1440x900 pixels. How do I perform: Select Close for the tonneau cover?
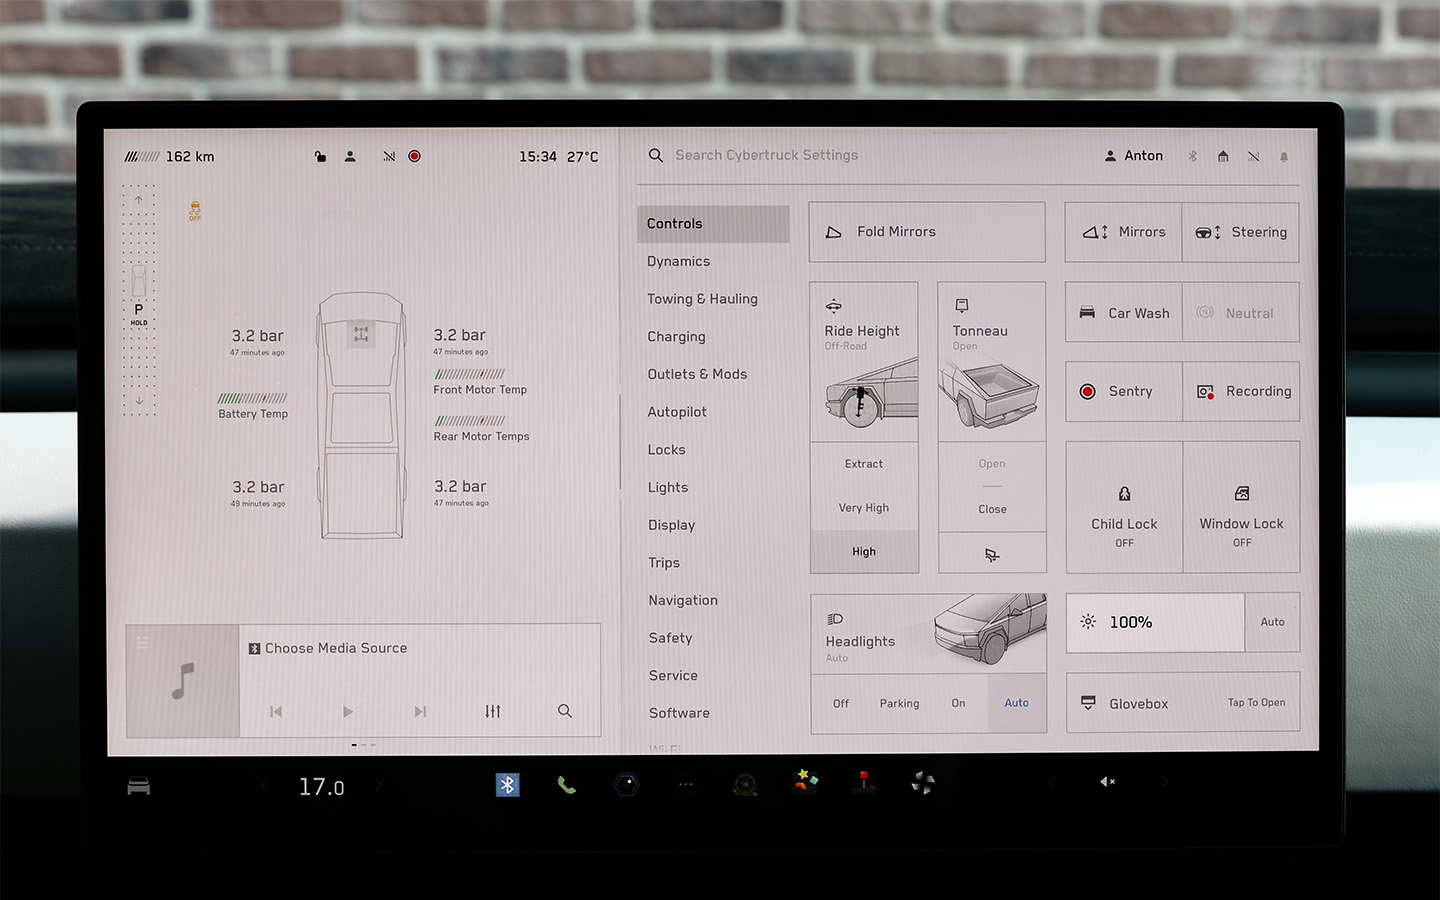992,510
